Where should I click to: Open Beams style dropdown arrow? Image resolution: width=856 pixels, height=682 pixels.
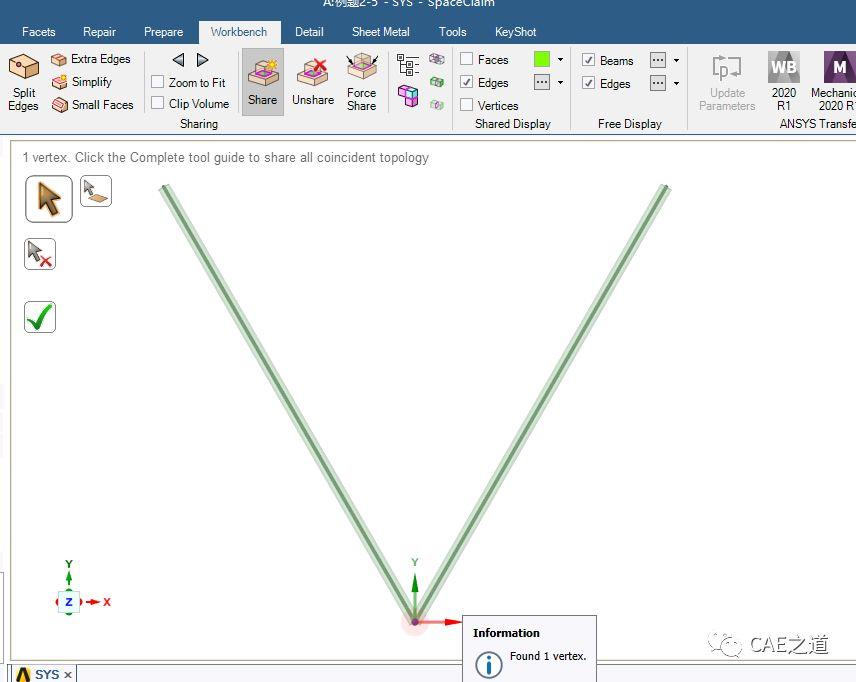pyautogui.click(x=676, y=60)
